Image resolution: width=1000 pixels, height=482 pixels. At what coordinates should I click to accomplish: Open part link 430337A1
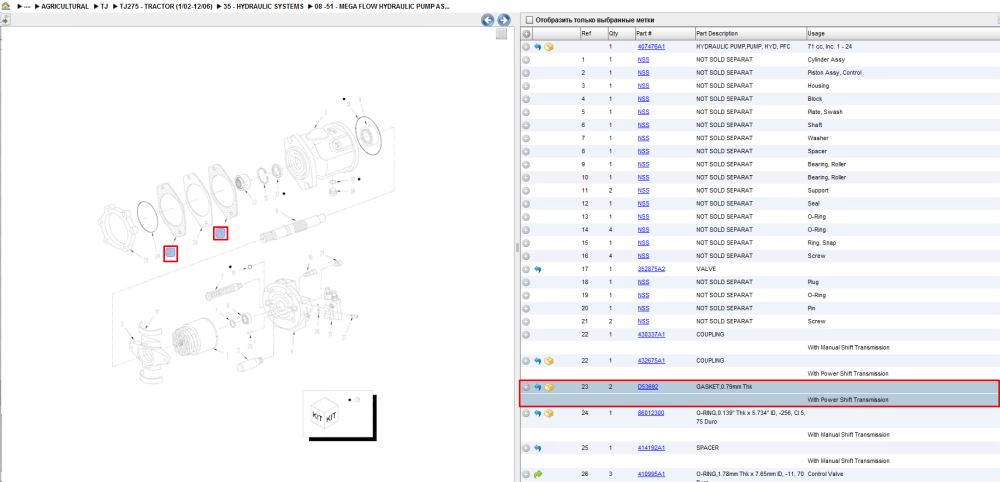coord(651,335)
